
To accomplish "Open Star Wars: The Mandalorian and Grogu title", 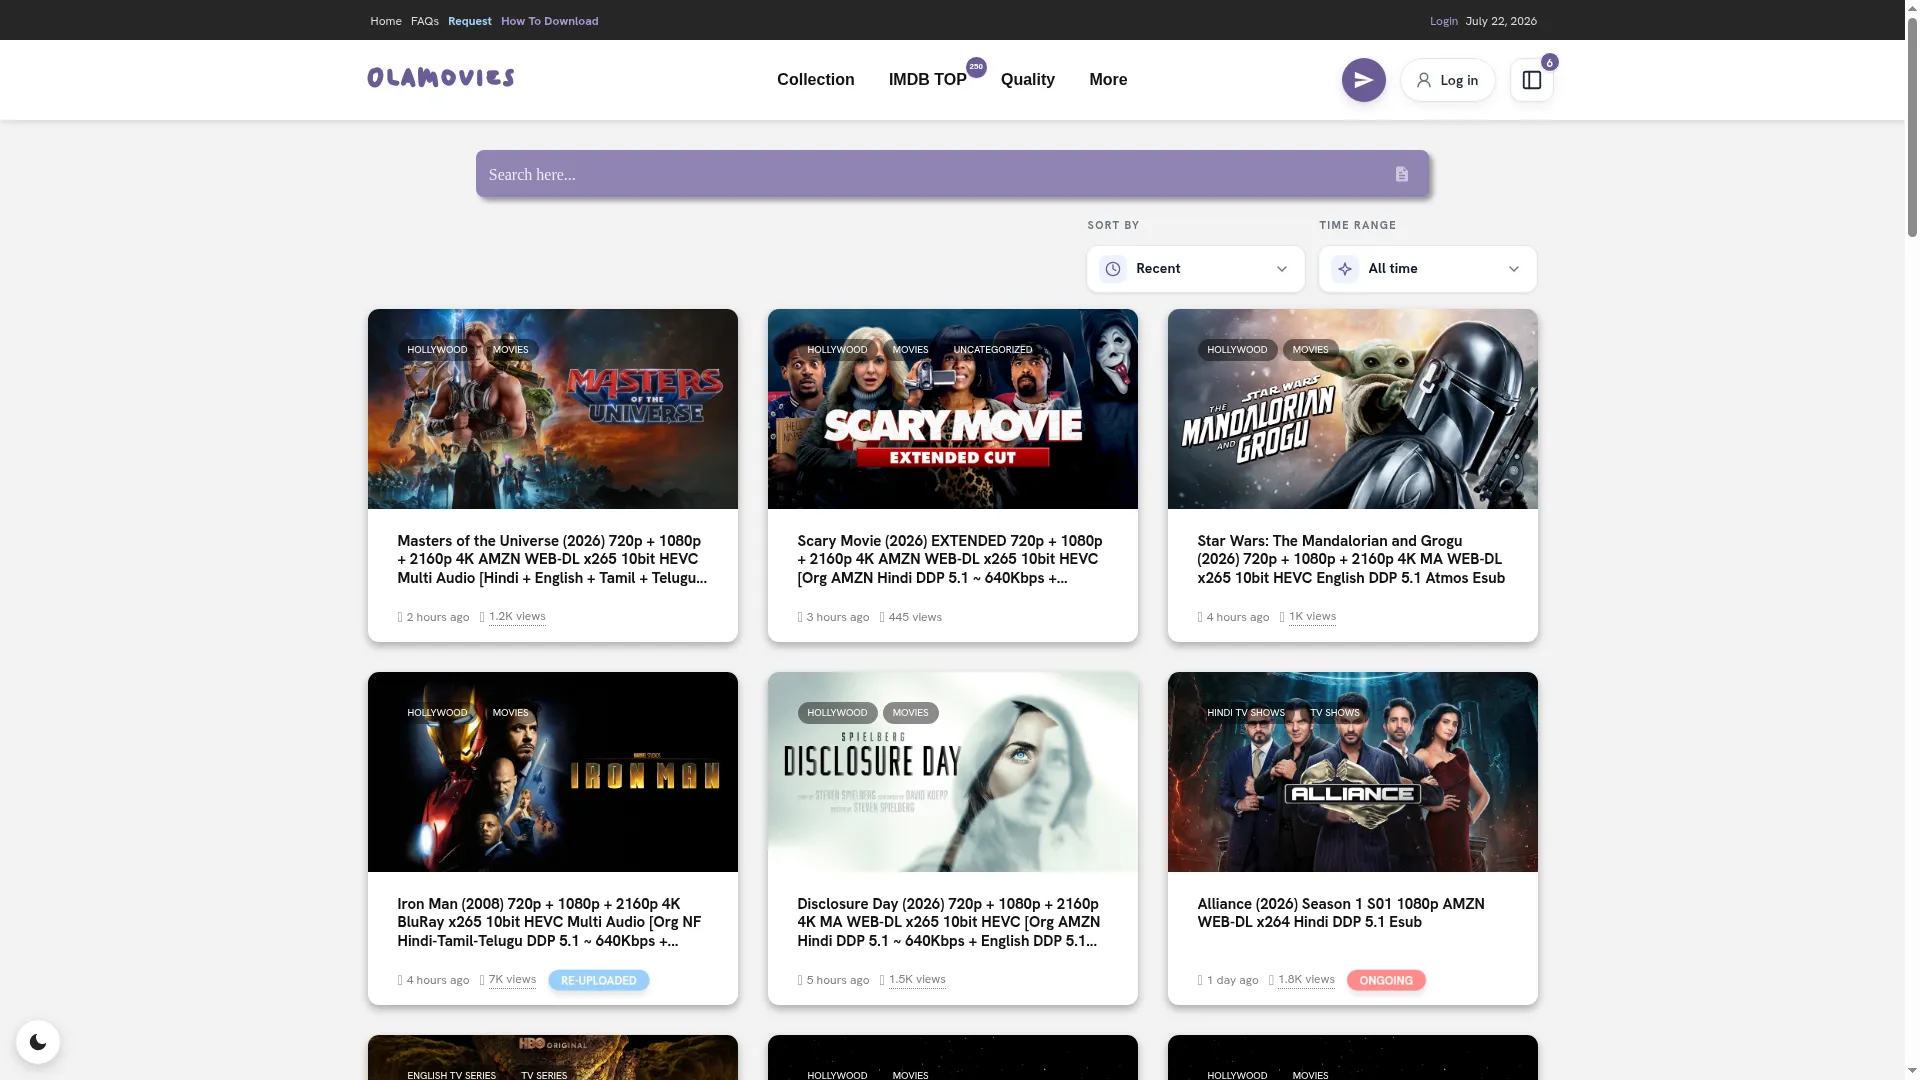I will [1351, 559].
